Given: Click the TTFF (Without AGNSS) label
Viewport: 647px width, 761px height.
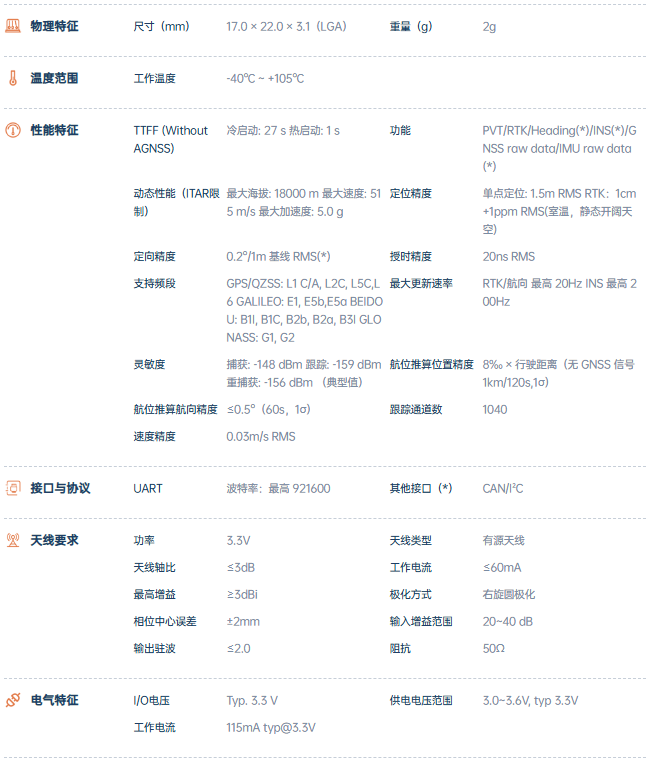Looking at the screenshot, I should (171, 139).
